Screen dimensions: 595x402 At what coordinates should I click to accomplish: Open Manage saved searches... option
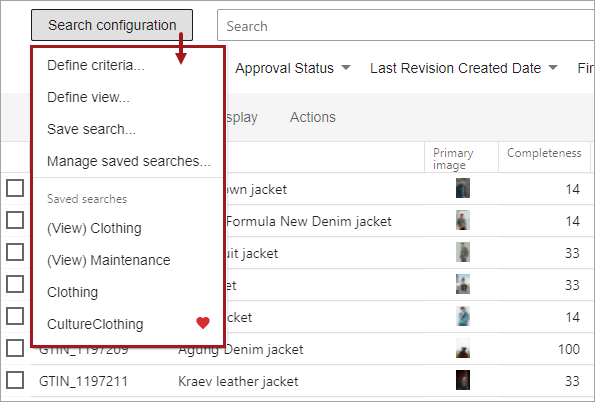coord(129,161)
